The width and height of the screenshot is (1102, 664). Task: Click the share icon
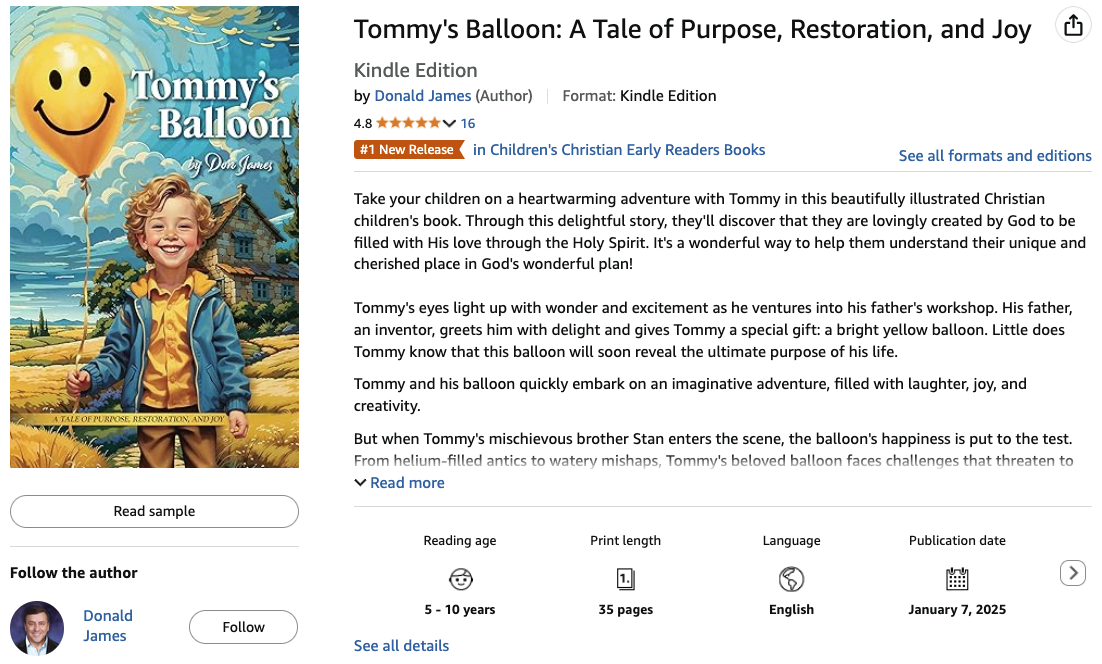(x=1073, y=26)
